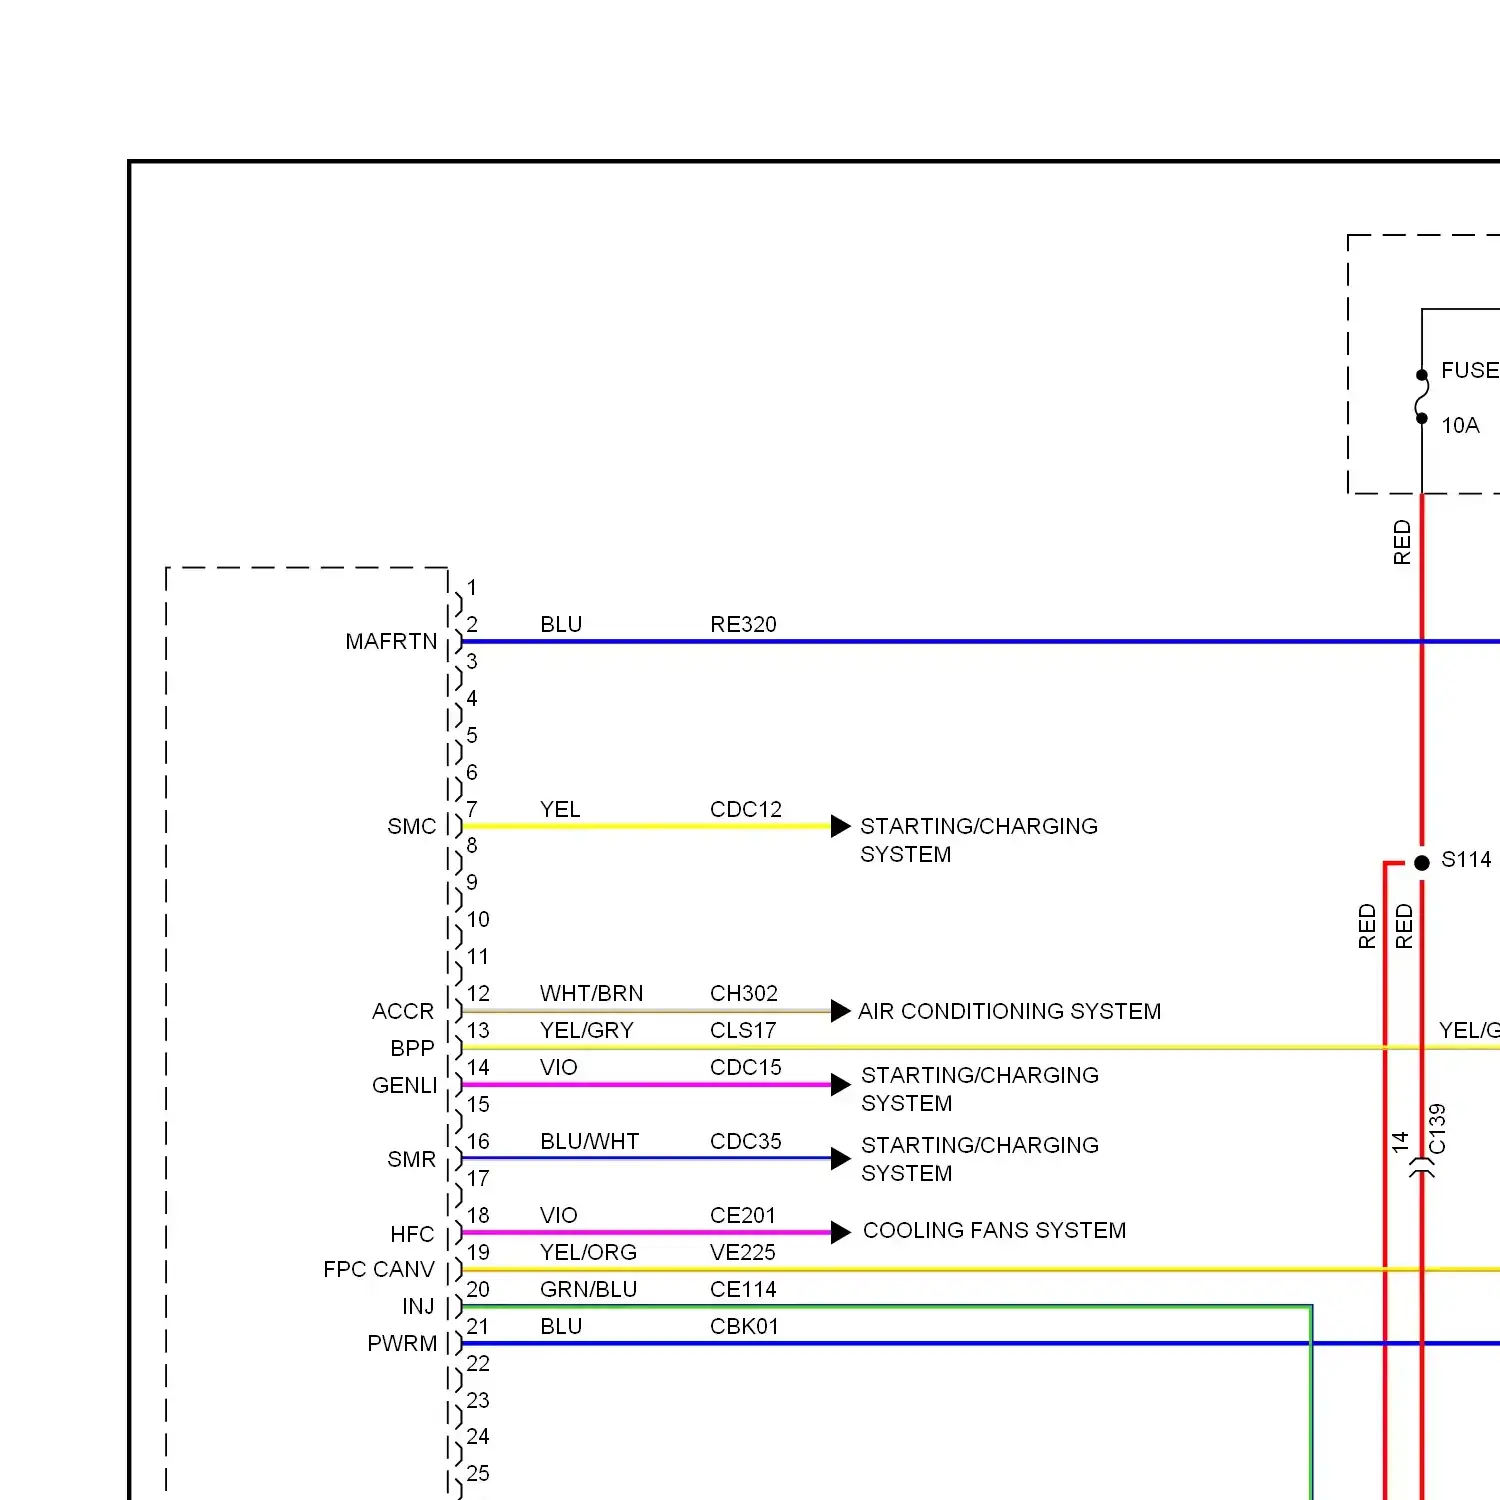1500x1500 pixels.
Task: Click STARTING/CHARGING SYSTEM text beside CDC12
Action: point(979,840)
